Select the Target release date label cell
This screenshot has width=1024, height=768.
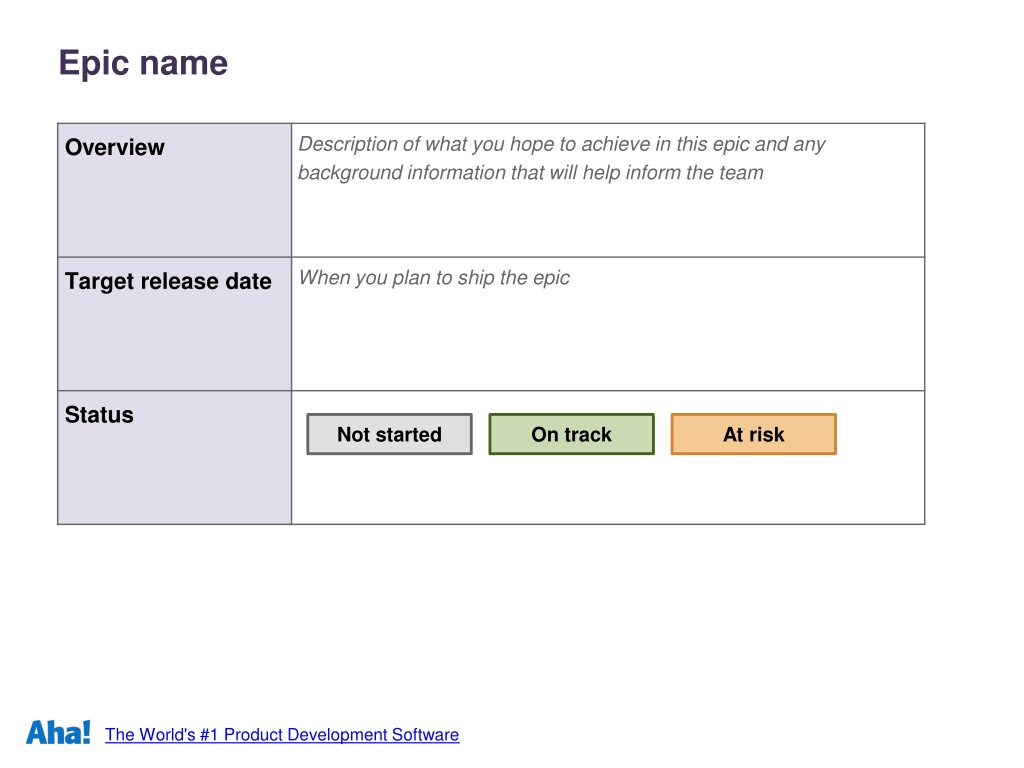pos(174,324)
